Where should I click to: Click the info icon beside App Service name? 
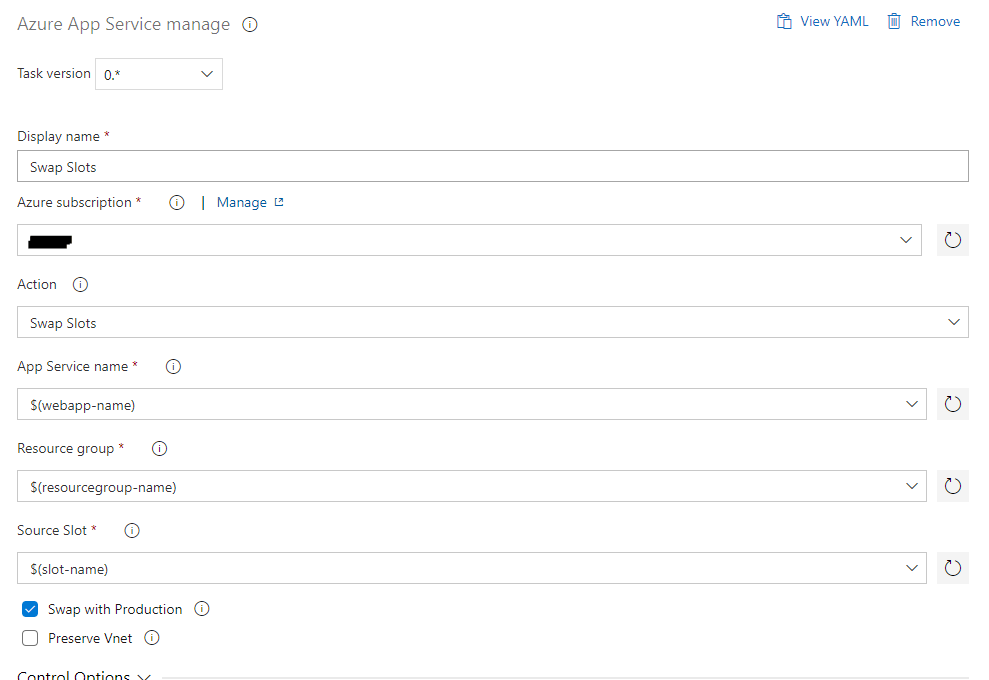pyautogui.click(x=173, y=367)
